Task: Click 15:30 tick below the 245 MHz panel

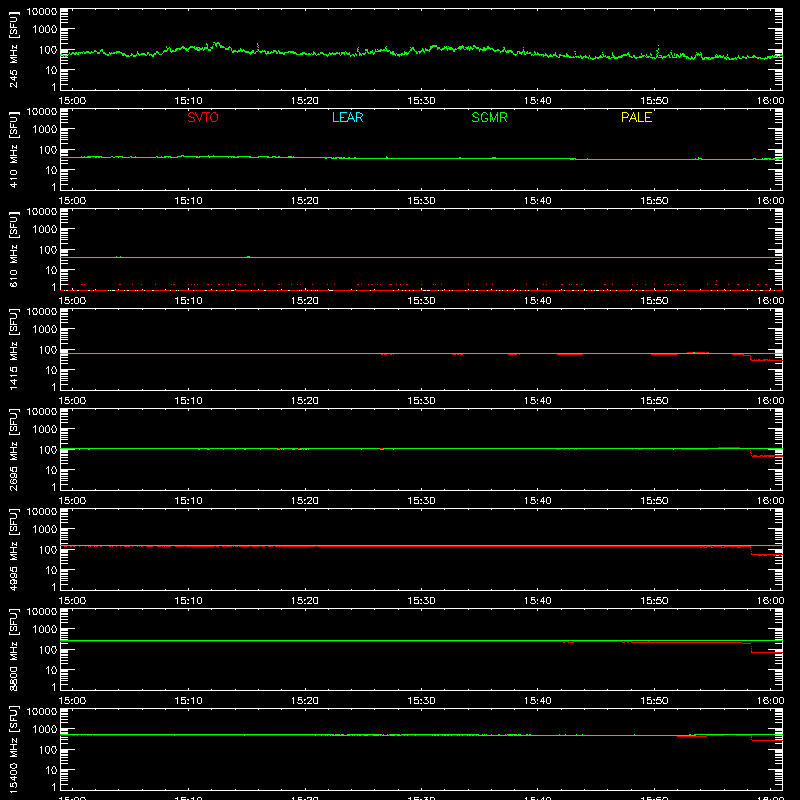Action: coord(421,101)
